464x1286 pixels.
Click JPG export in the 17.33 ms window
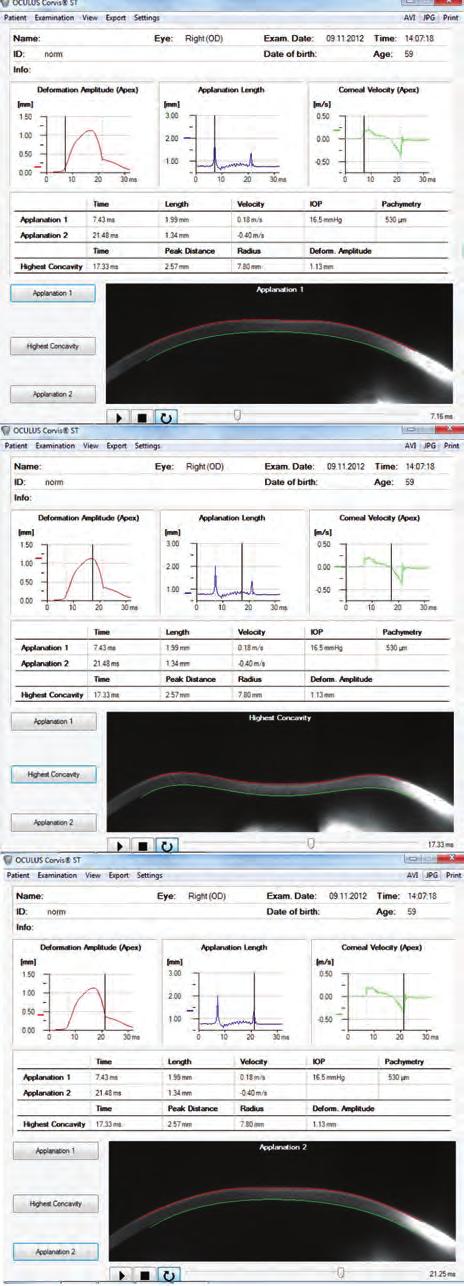[x=431, y=445]
